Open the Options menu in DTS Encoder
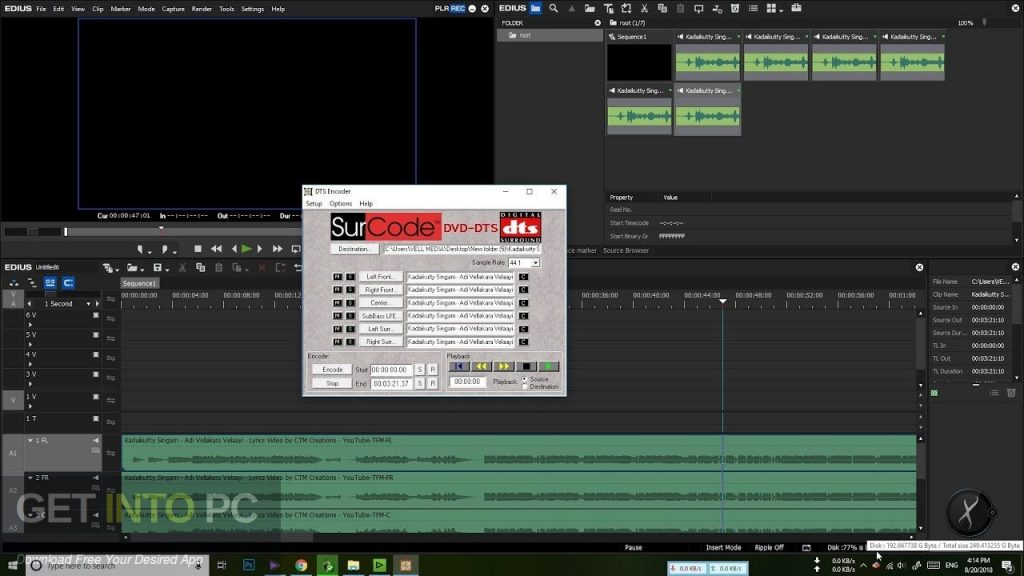Viewport: 1024px width, 576px height. coord(340,204)
